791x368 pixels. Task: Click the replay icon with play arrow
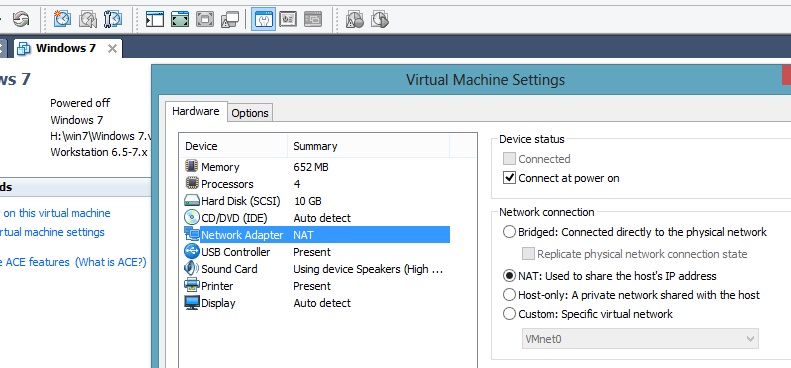click(380, 19)
